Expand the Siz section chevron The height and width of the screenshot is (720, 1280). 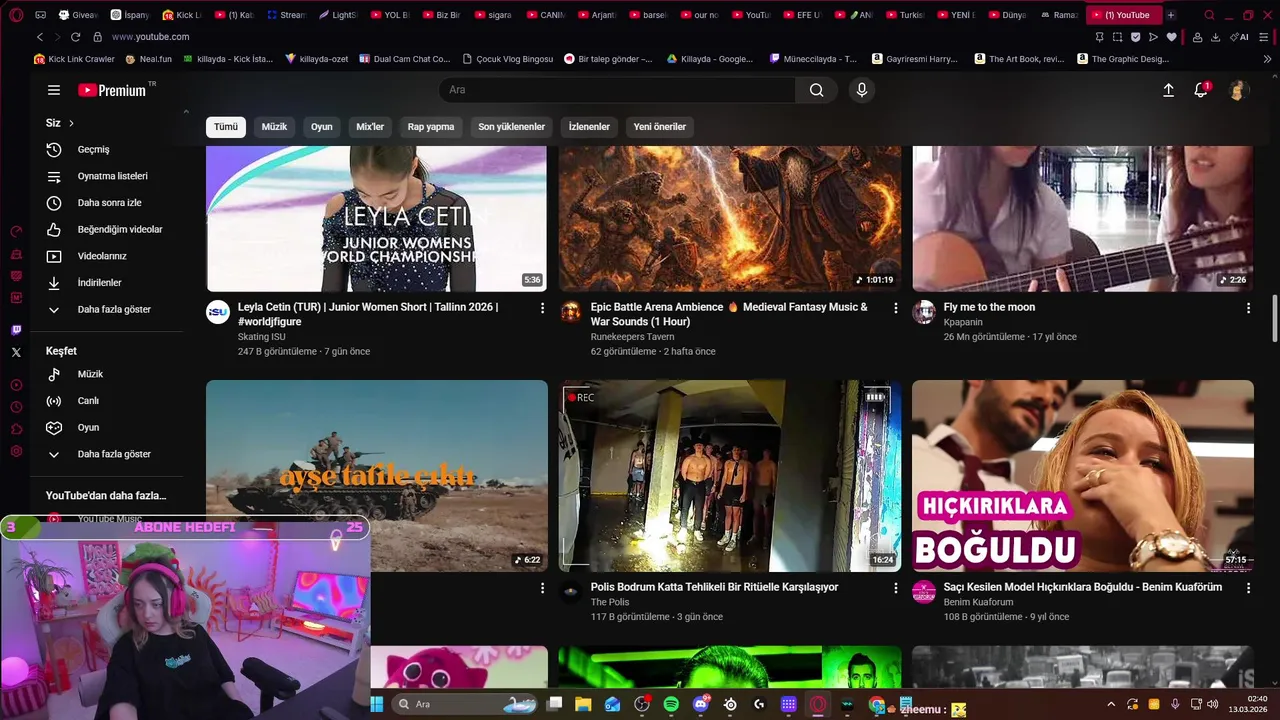pos(71,123)
